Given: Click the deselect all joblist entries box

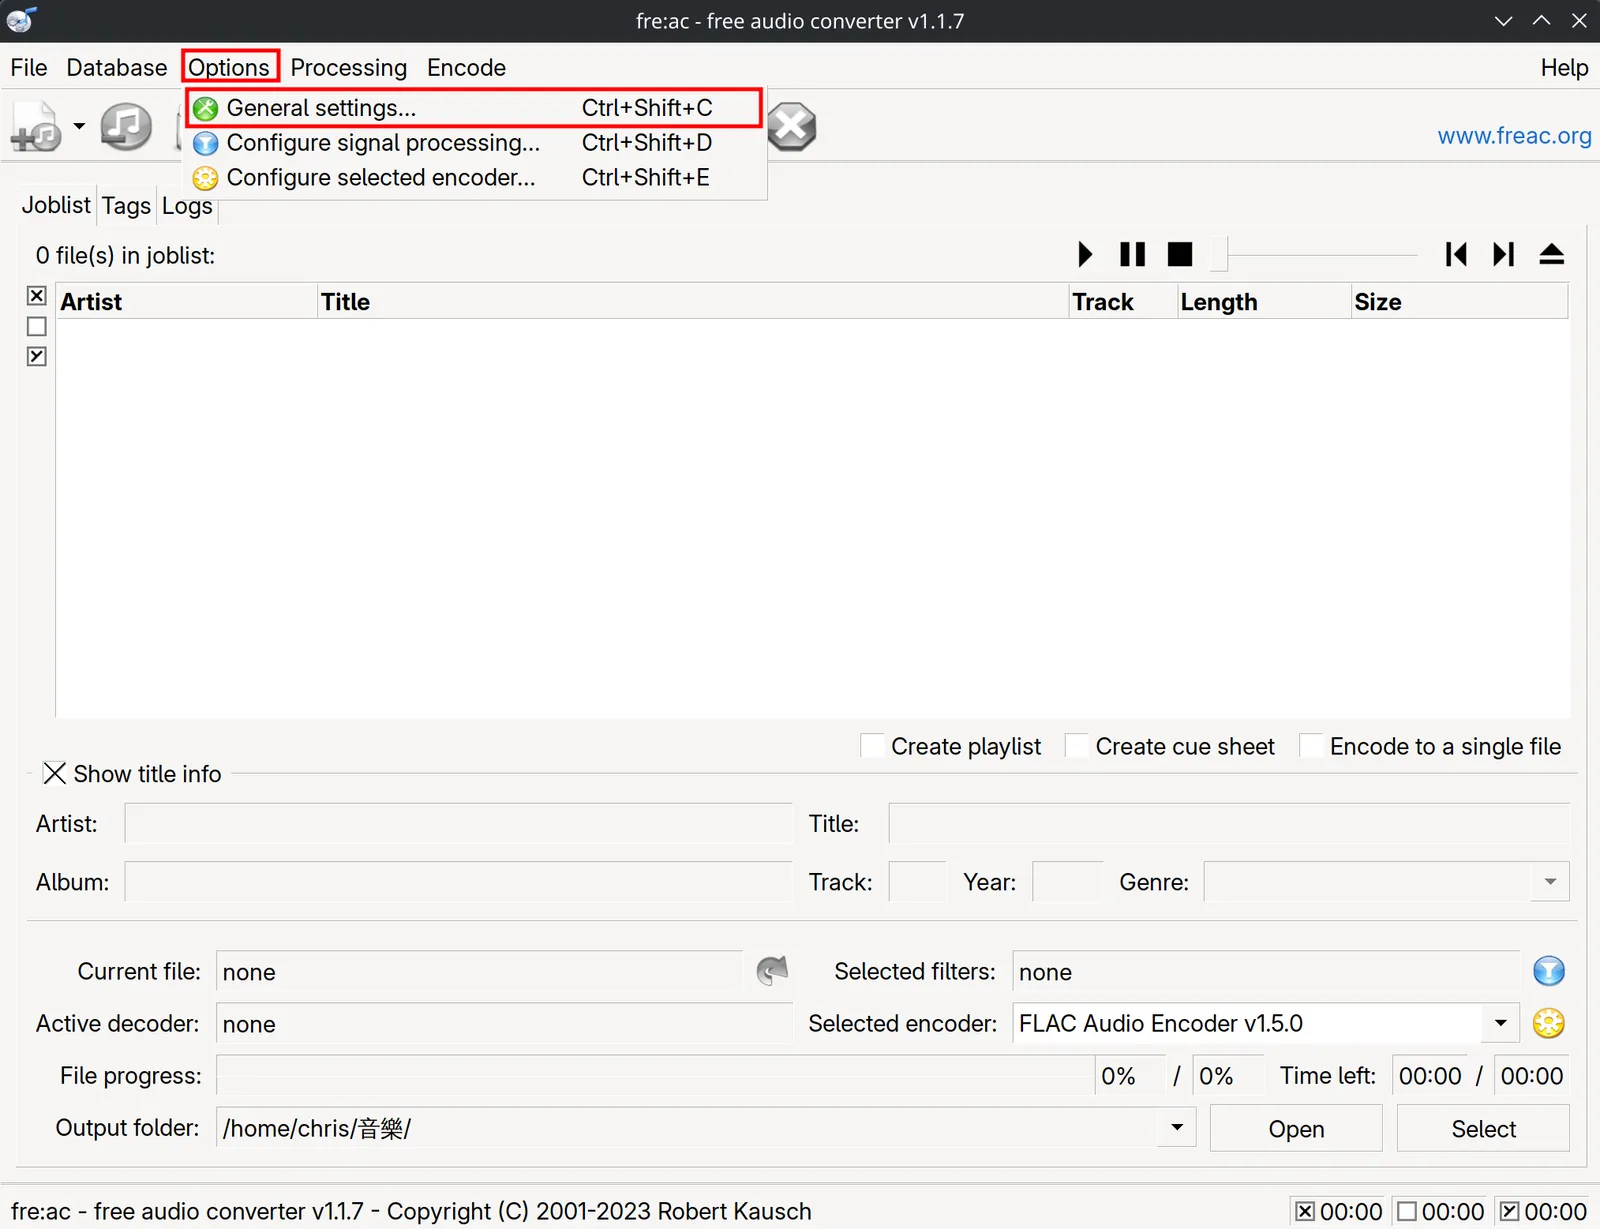Looking at the screenshot, I should [x=37, y=326].
